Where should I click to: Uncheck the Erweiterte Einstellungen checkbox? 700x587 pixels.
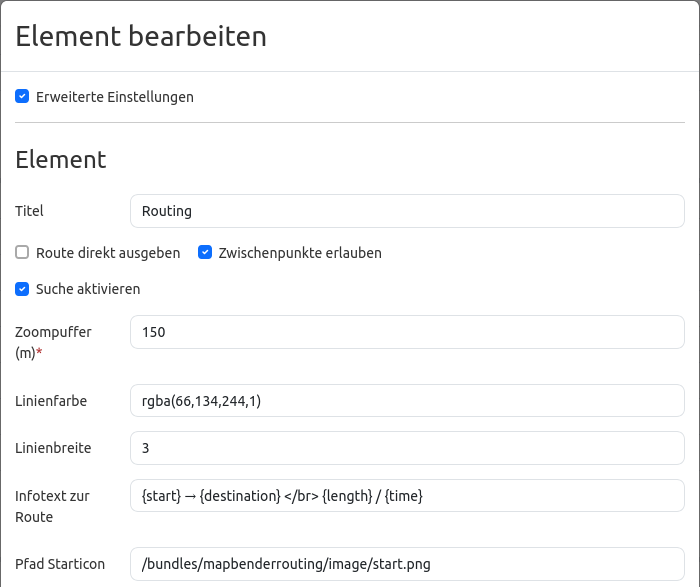(22, 97)
